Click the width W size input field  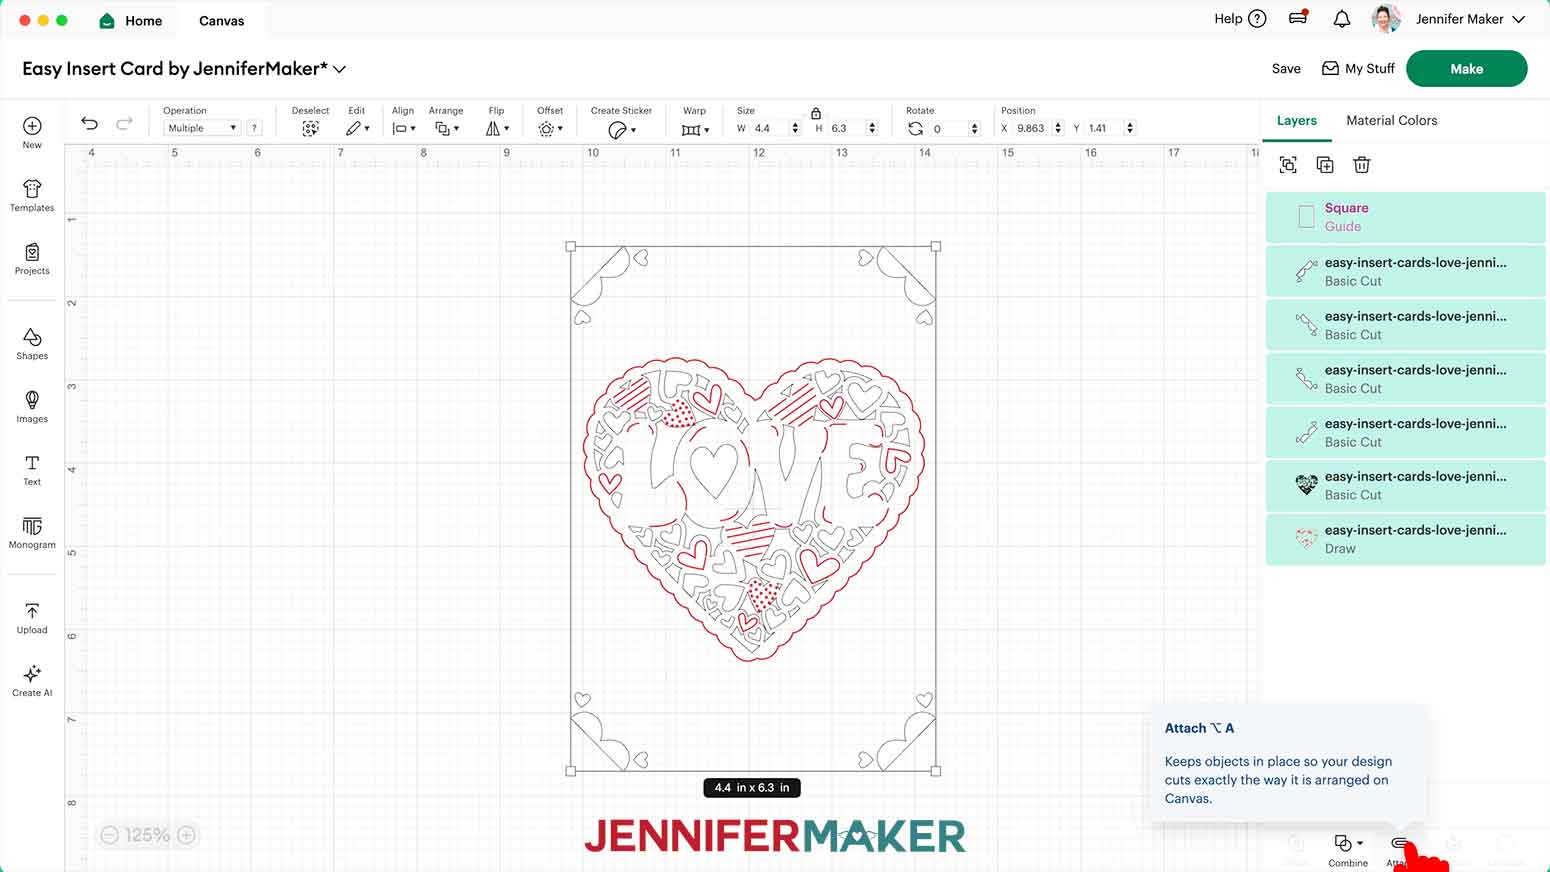770,128
